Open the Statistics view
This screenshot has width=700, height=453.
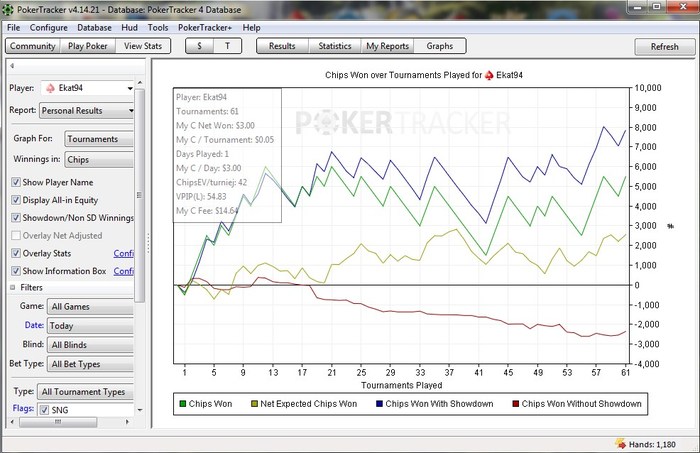coord(335,46)
